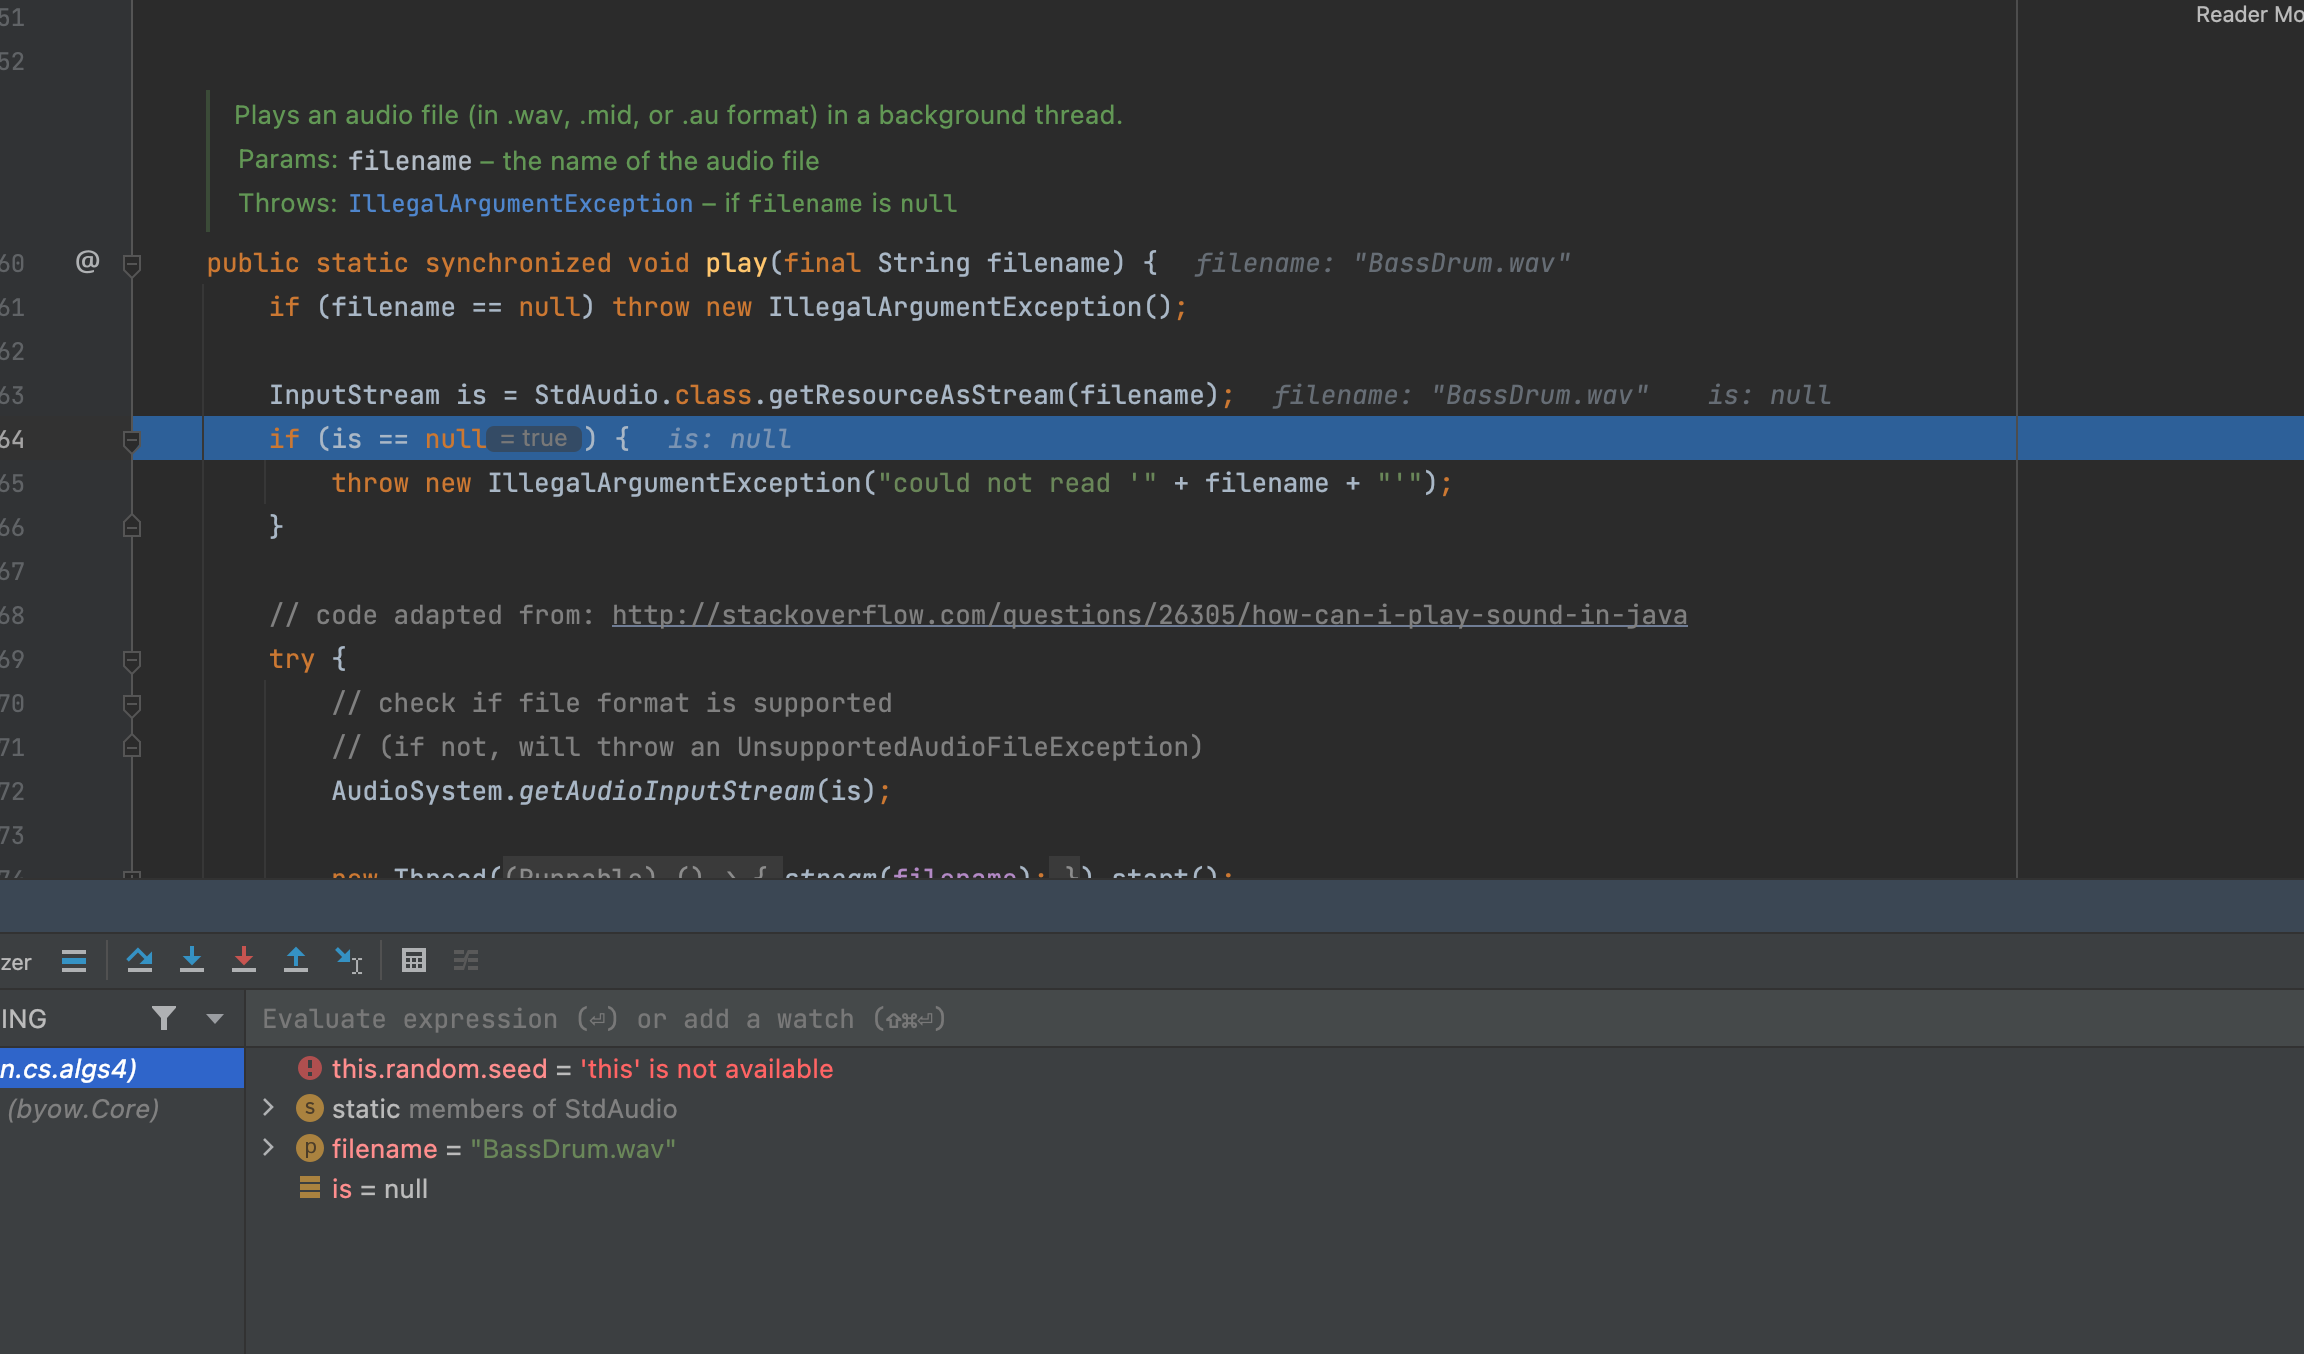The image size is (2304, 1354).
Task: Select the byow.Core stack frame
Action: click(84, 1109)
